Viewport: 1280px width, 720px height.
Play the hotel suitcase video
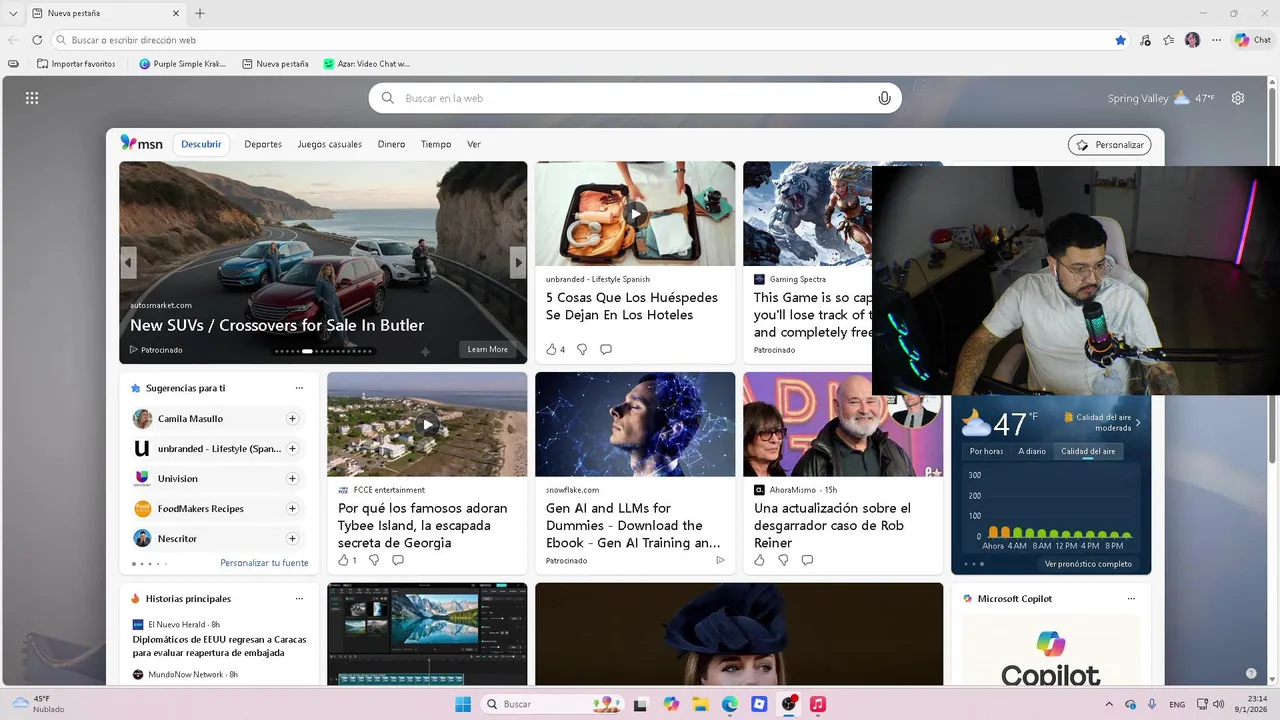click(x=635, y=214)
